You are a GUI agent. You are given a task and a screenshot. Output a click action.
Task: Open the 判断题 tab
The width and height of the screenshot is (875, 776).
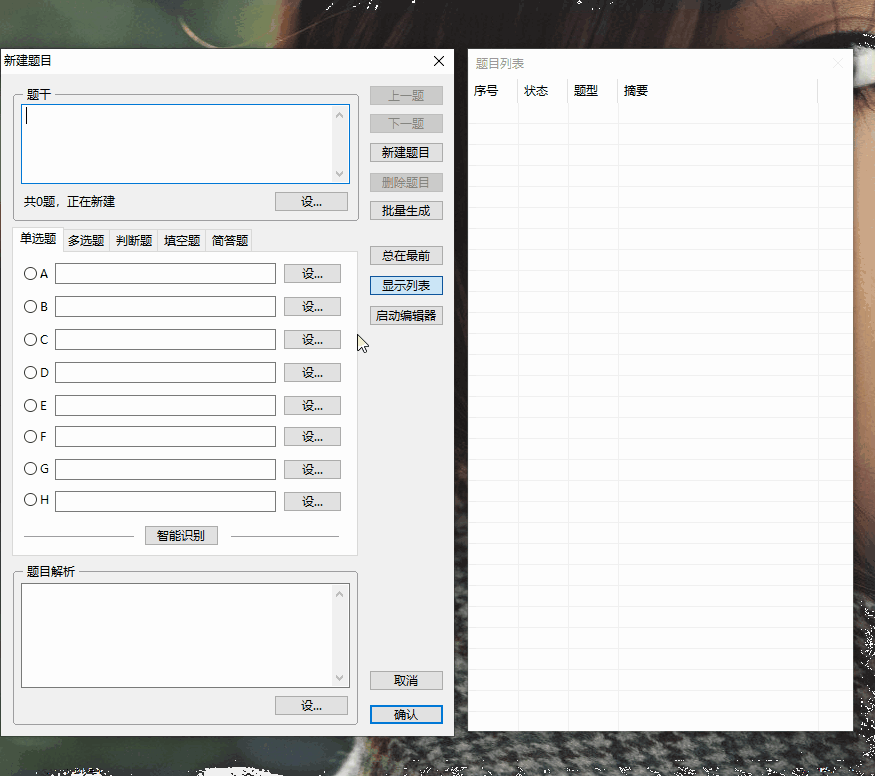coord(134,240)
